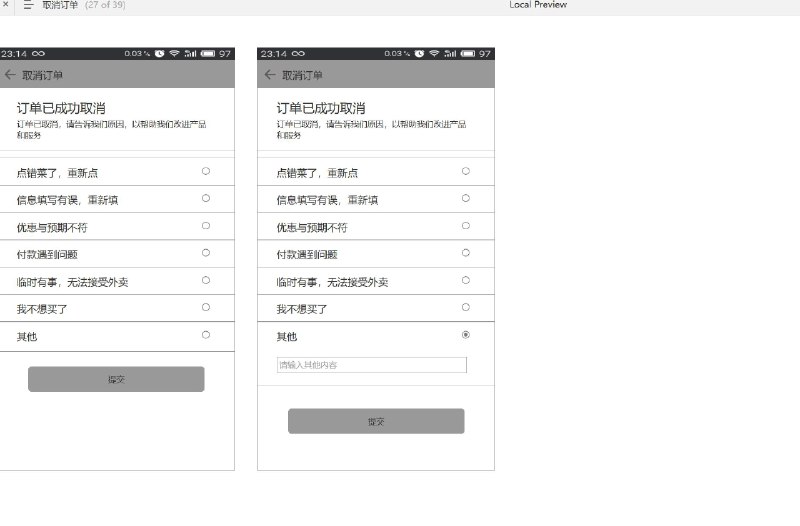
Task: Click the alarm clock icon in the first phone status bar
Action: coord(160,54)
